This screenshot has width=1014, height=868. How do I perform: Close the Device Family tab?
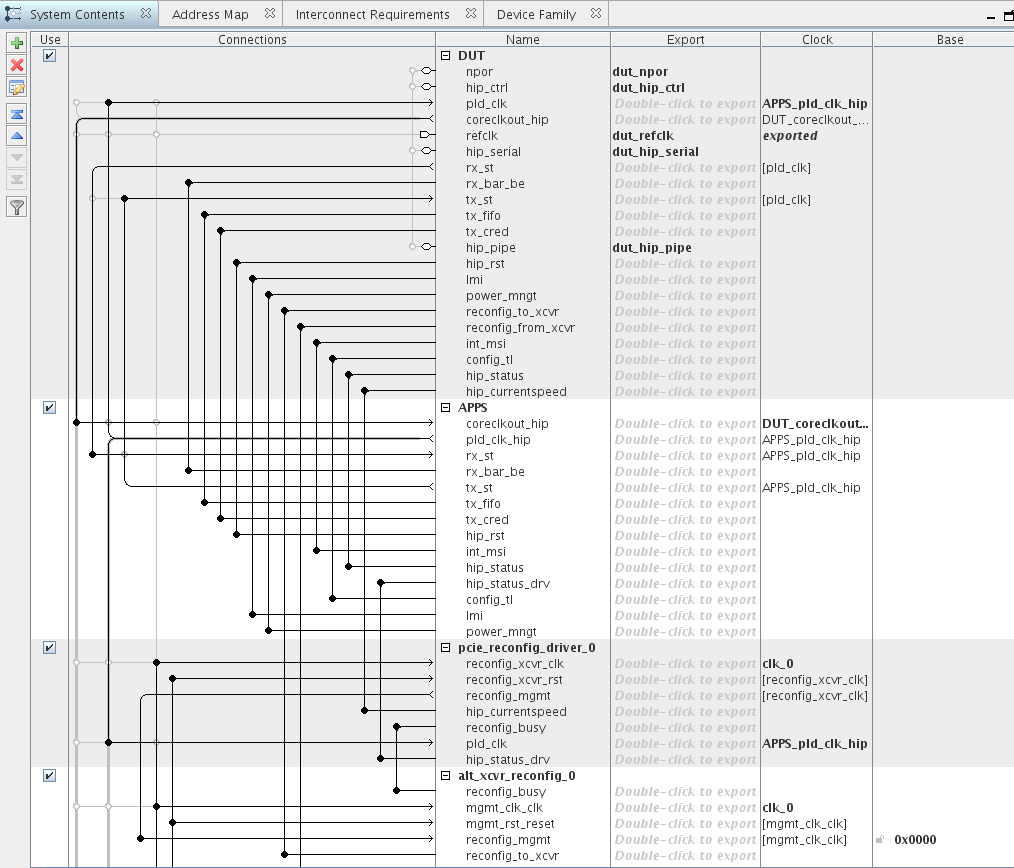pyautogui.click(x=596, y=14)
